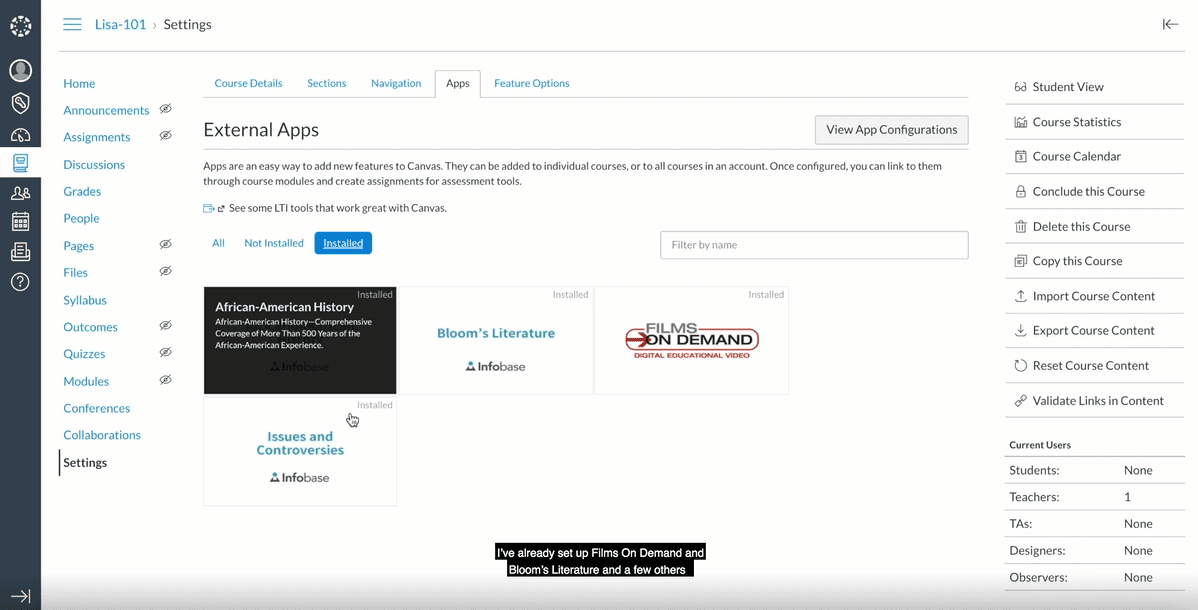Click lock icon beside Conclude this Course
The width and height of the screenshot is (1198, 610).
(x=1020, y=192)
